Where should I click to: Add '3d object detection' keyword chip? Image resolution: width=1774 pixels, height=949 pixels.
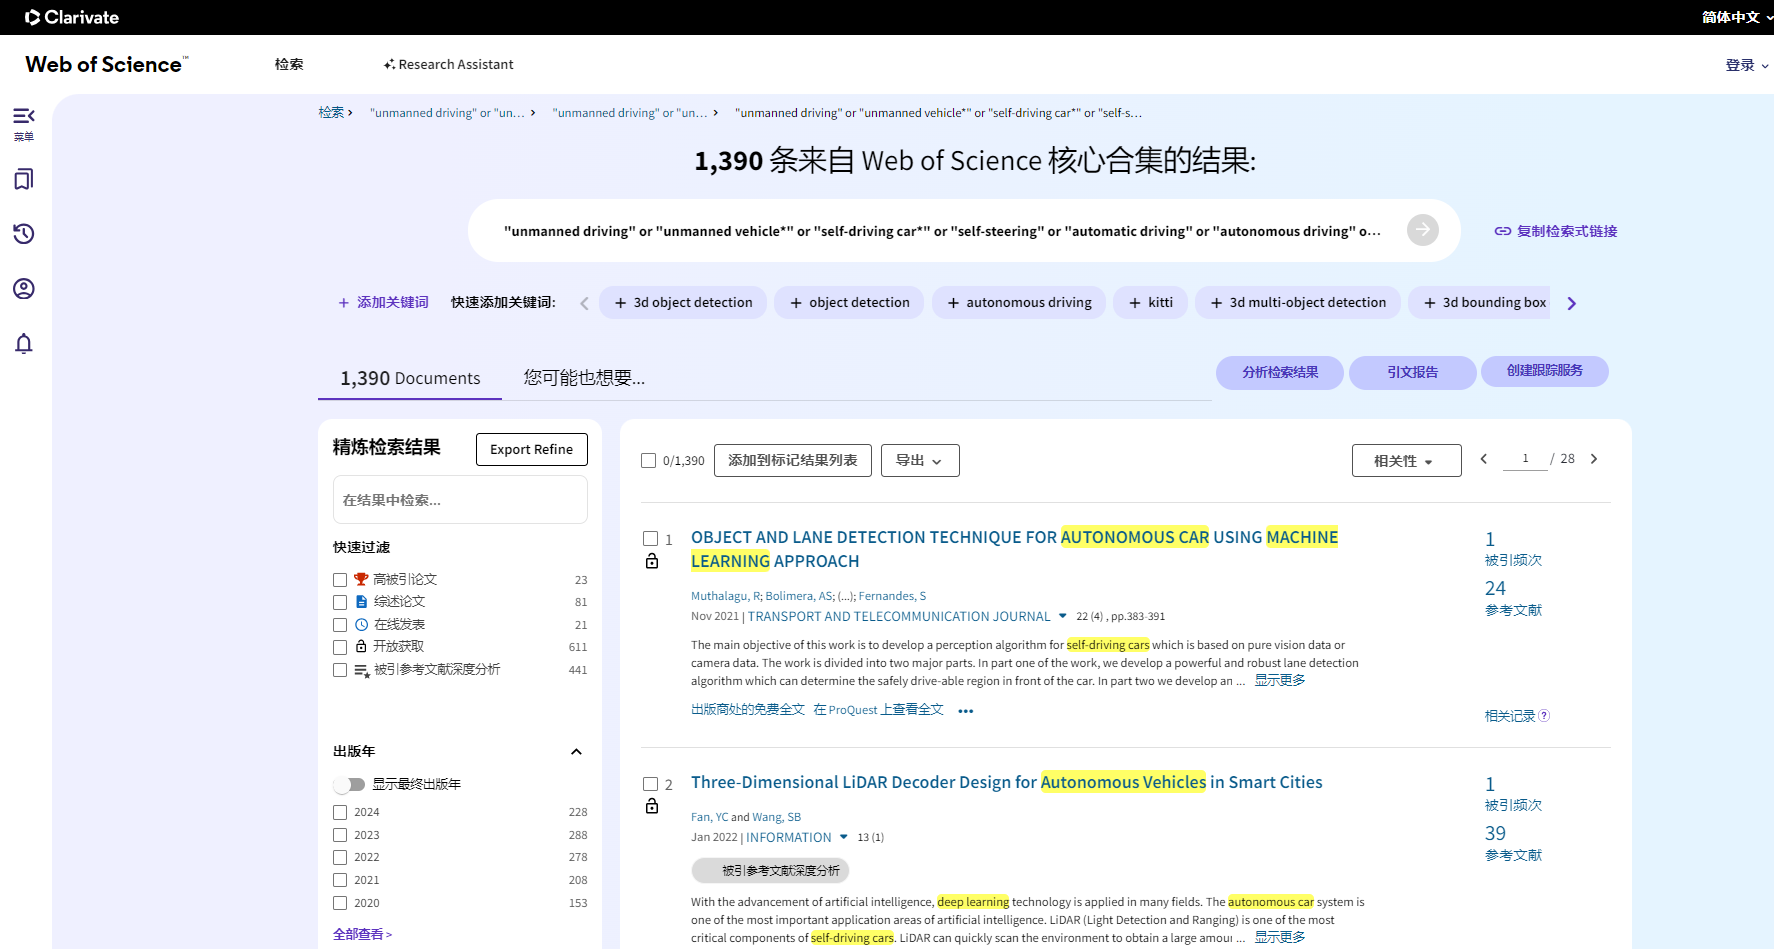(683, 302)
